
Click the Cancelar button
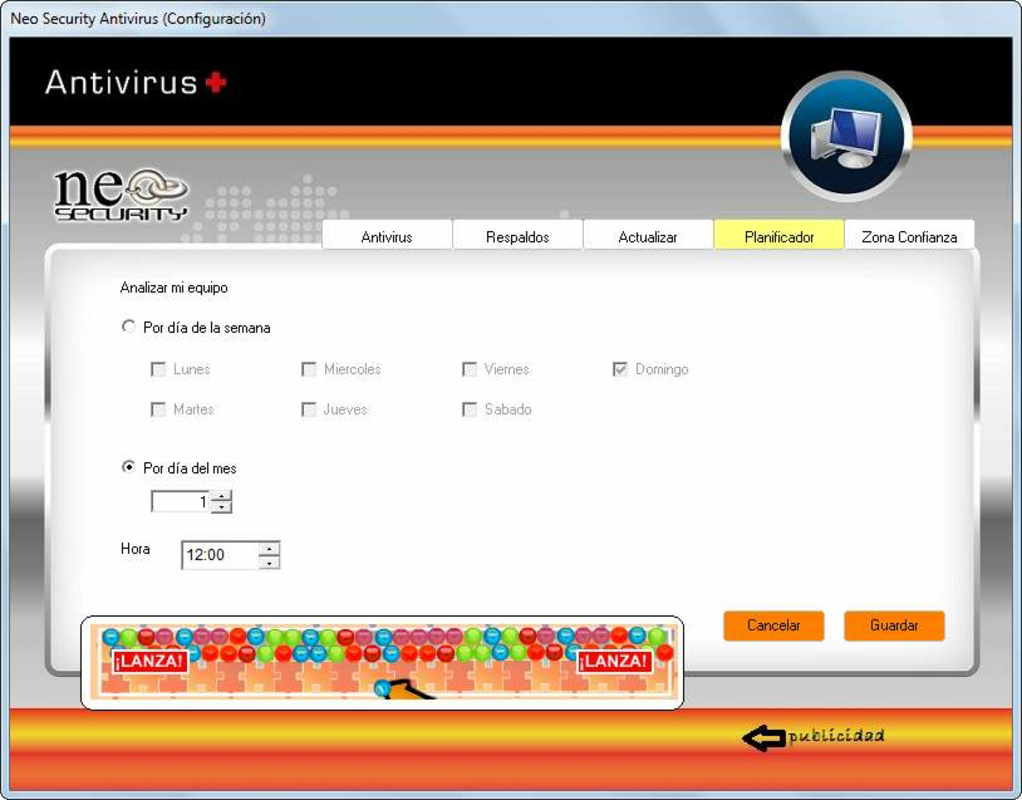[x=774, y=626]
